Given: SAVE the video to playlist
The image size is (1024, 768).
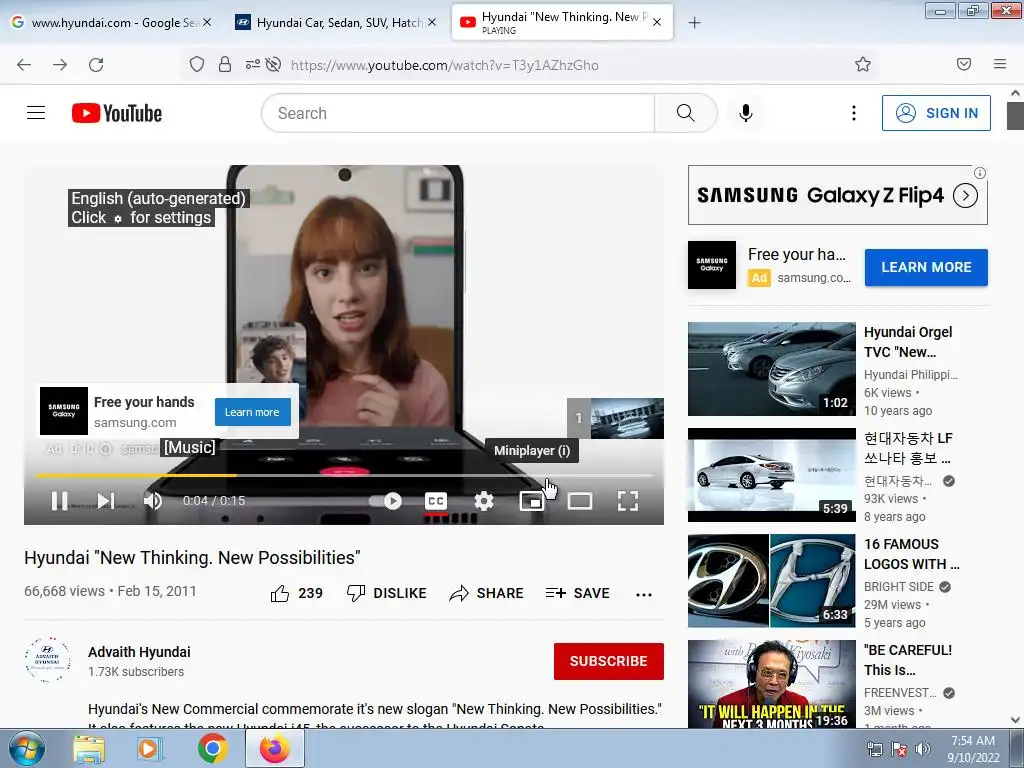Looking at the screenshot, I should click(x=577, y=593).
